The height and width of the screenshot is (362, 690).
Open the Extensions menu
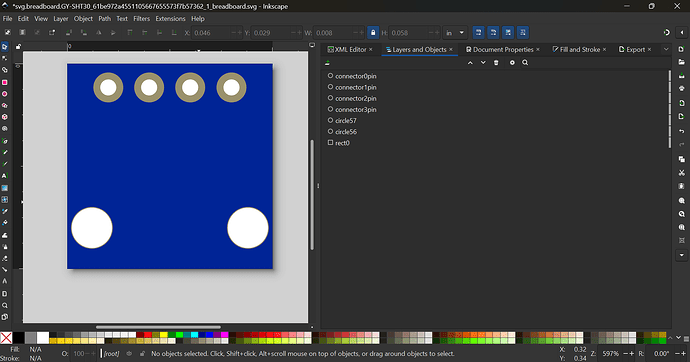pos(170,18)
